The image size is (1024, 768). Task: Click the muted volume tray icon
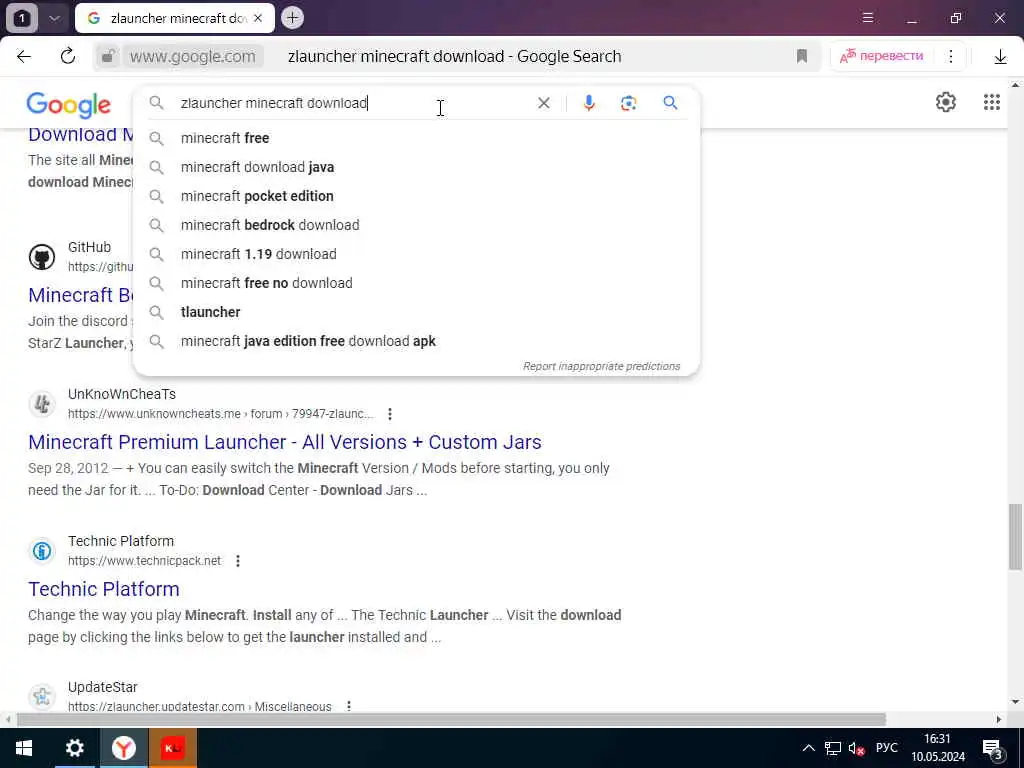pyautogui.click(x=856, y=748)
